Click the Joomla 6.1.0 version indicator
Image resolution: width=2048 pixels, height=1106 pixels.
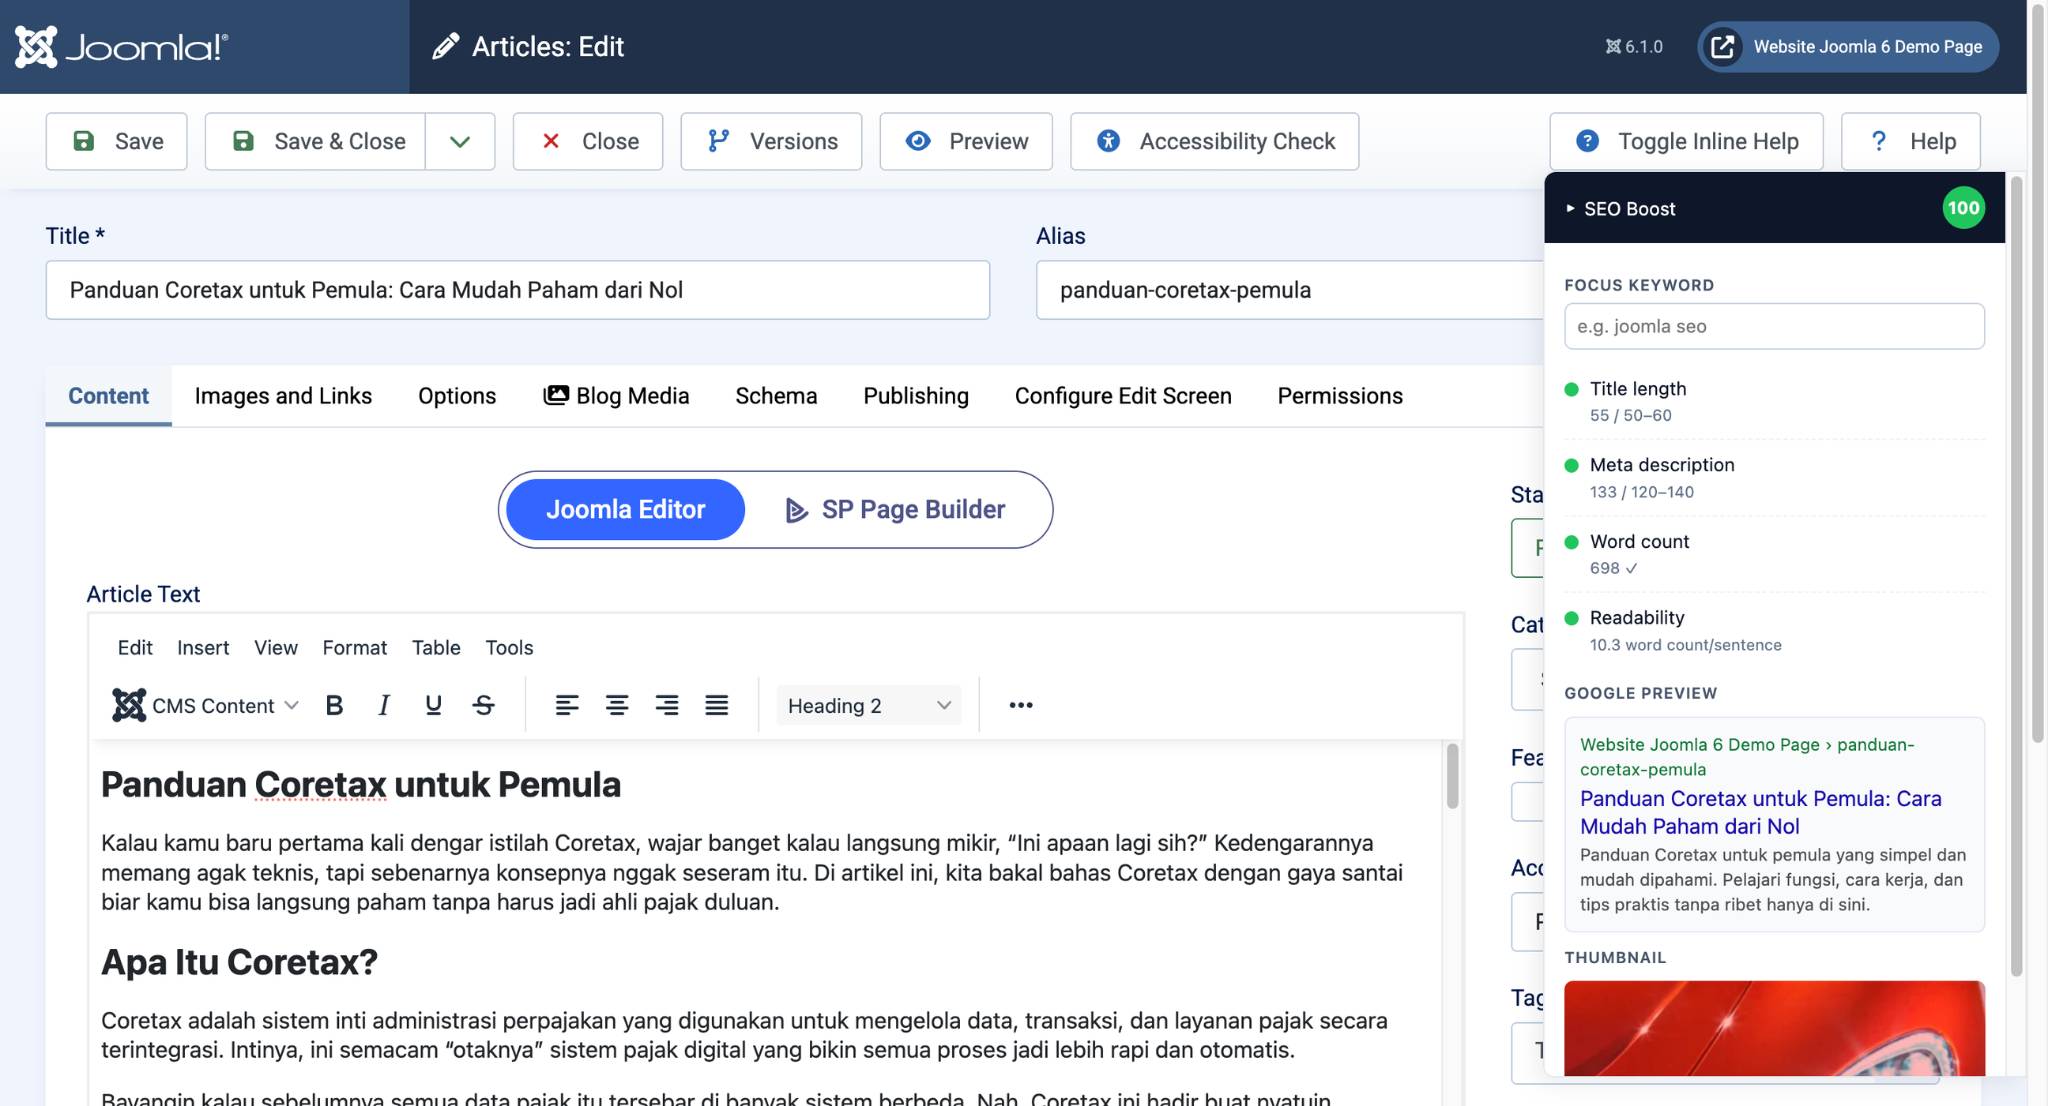[1634, 47]
